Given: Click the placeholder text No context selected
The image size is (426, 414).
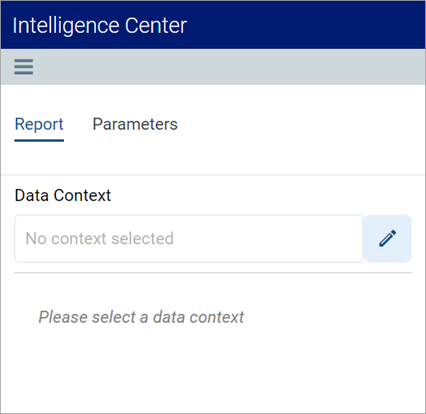Looking at the screenshot, I should click(100, 239).
